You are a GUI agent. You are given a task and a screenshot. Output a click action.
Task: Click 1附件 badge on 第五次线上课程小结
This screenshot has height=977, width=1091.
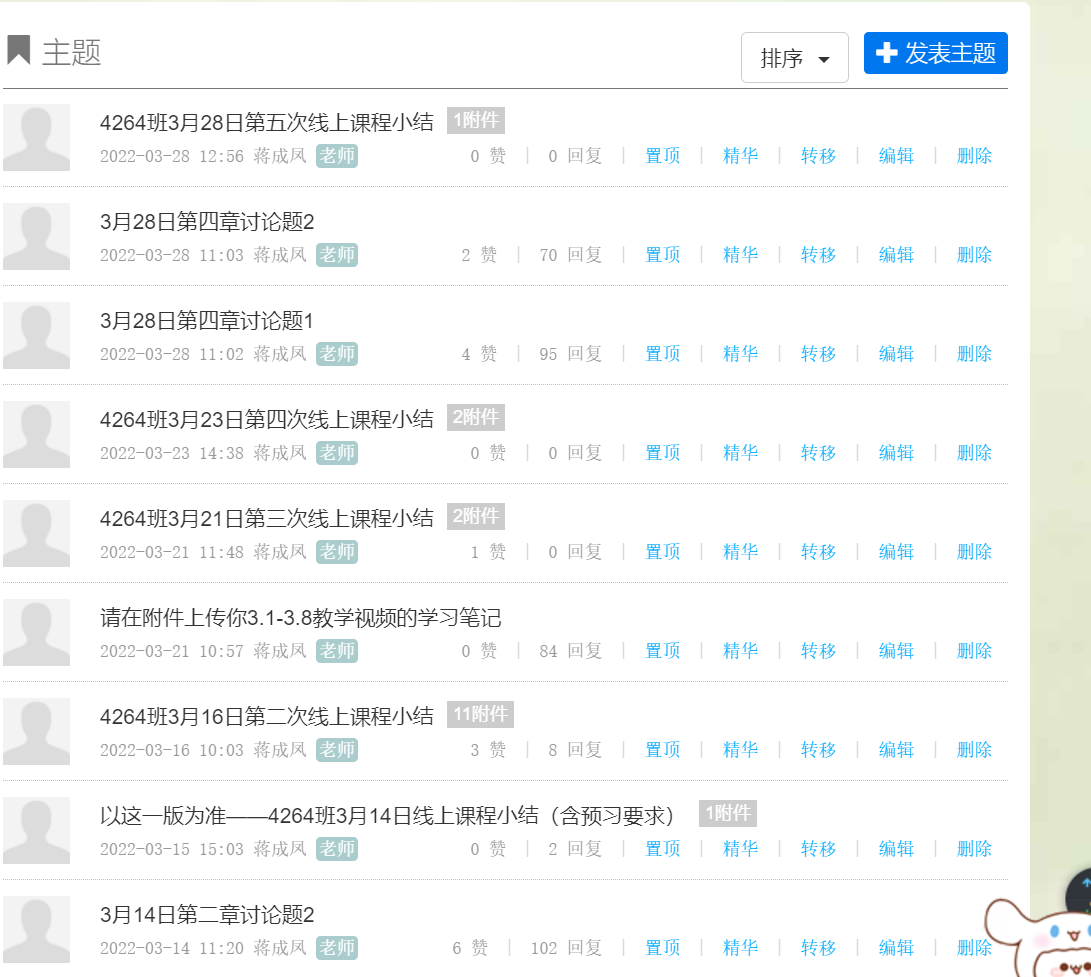(x=475, y=121)
